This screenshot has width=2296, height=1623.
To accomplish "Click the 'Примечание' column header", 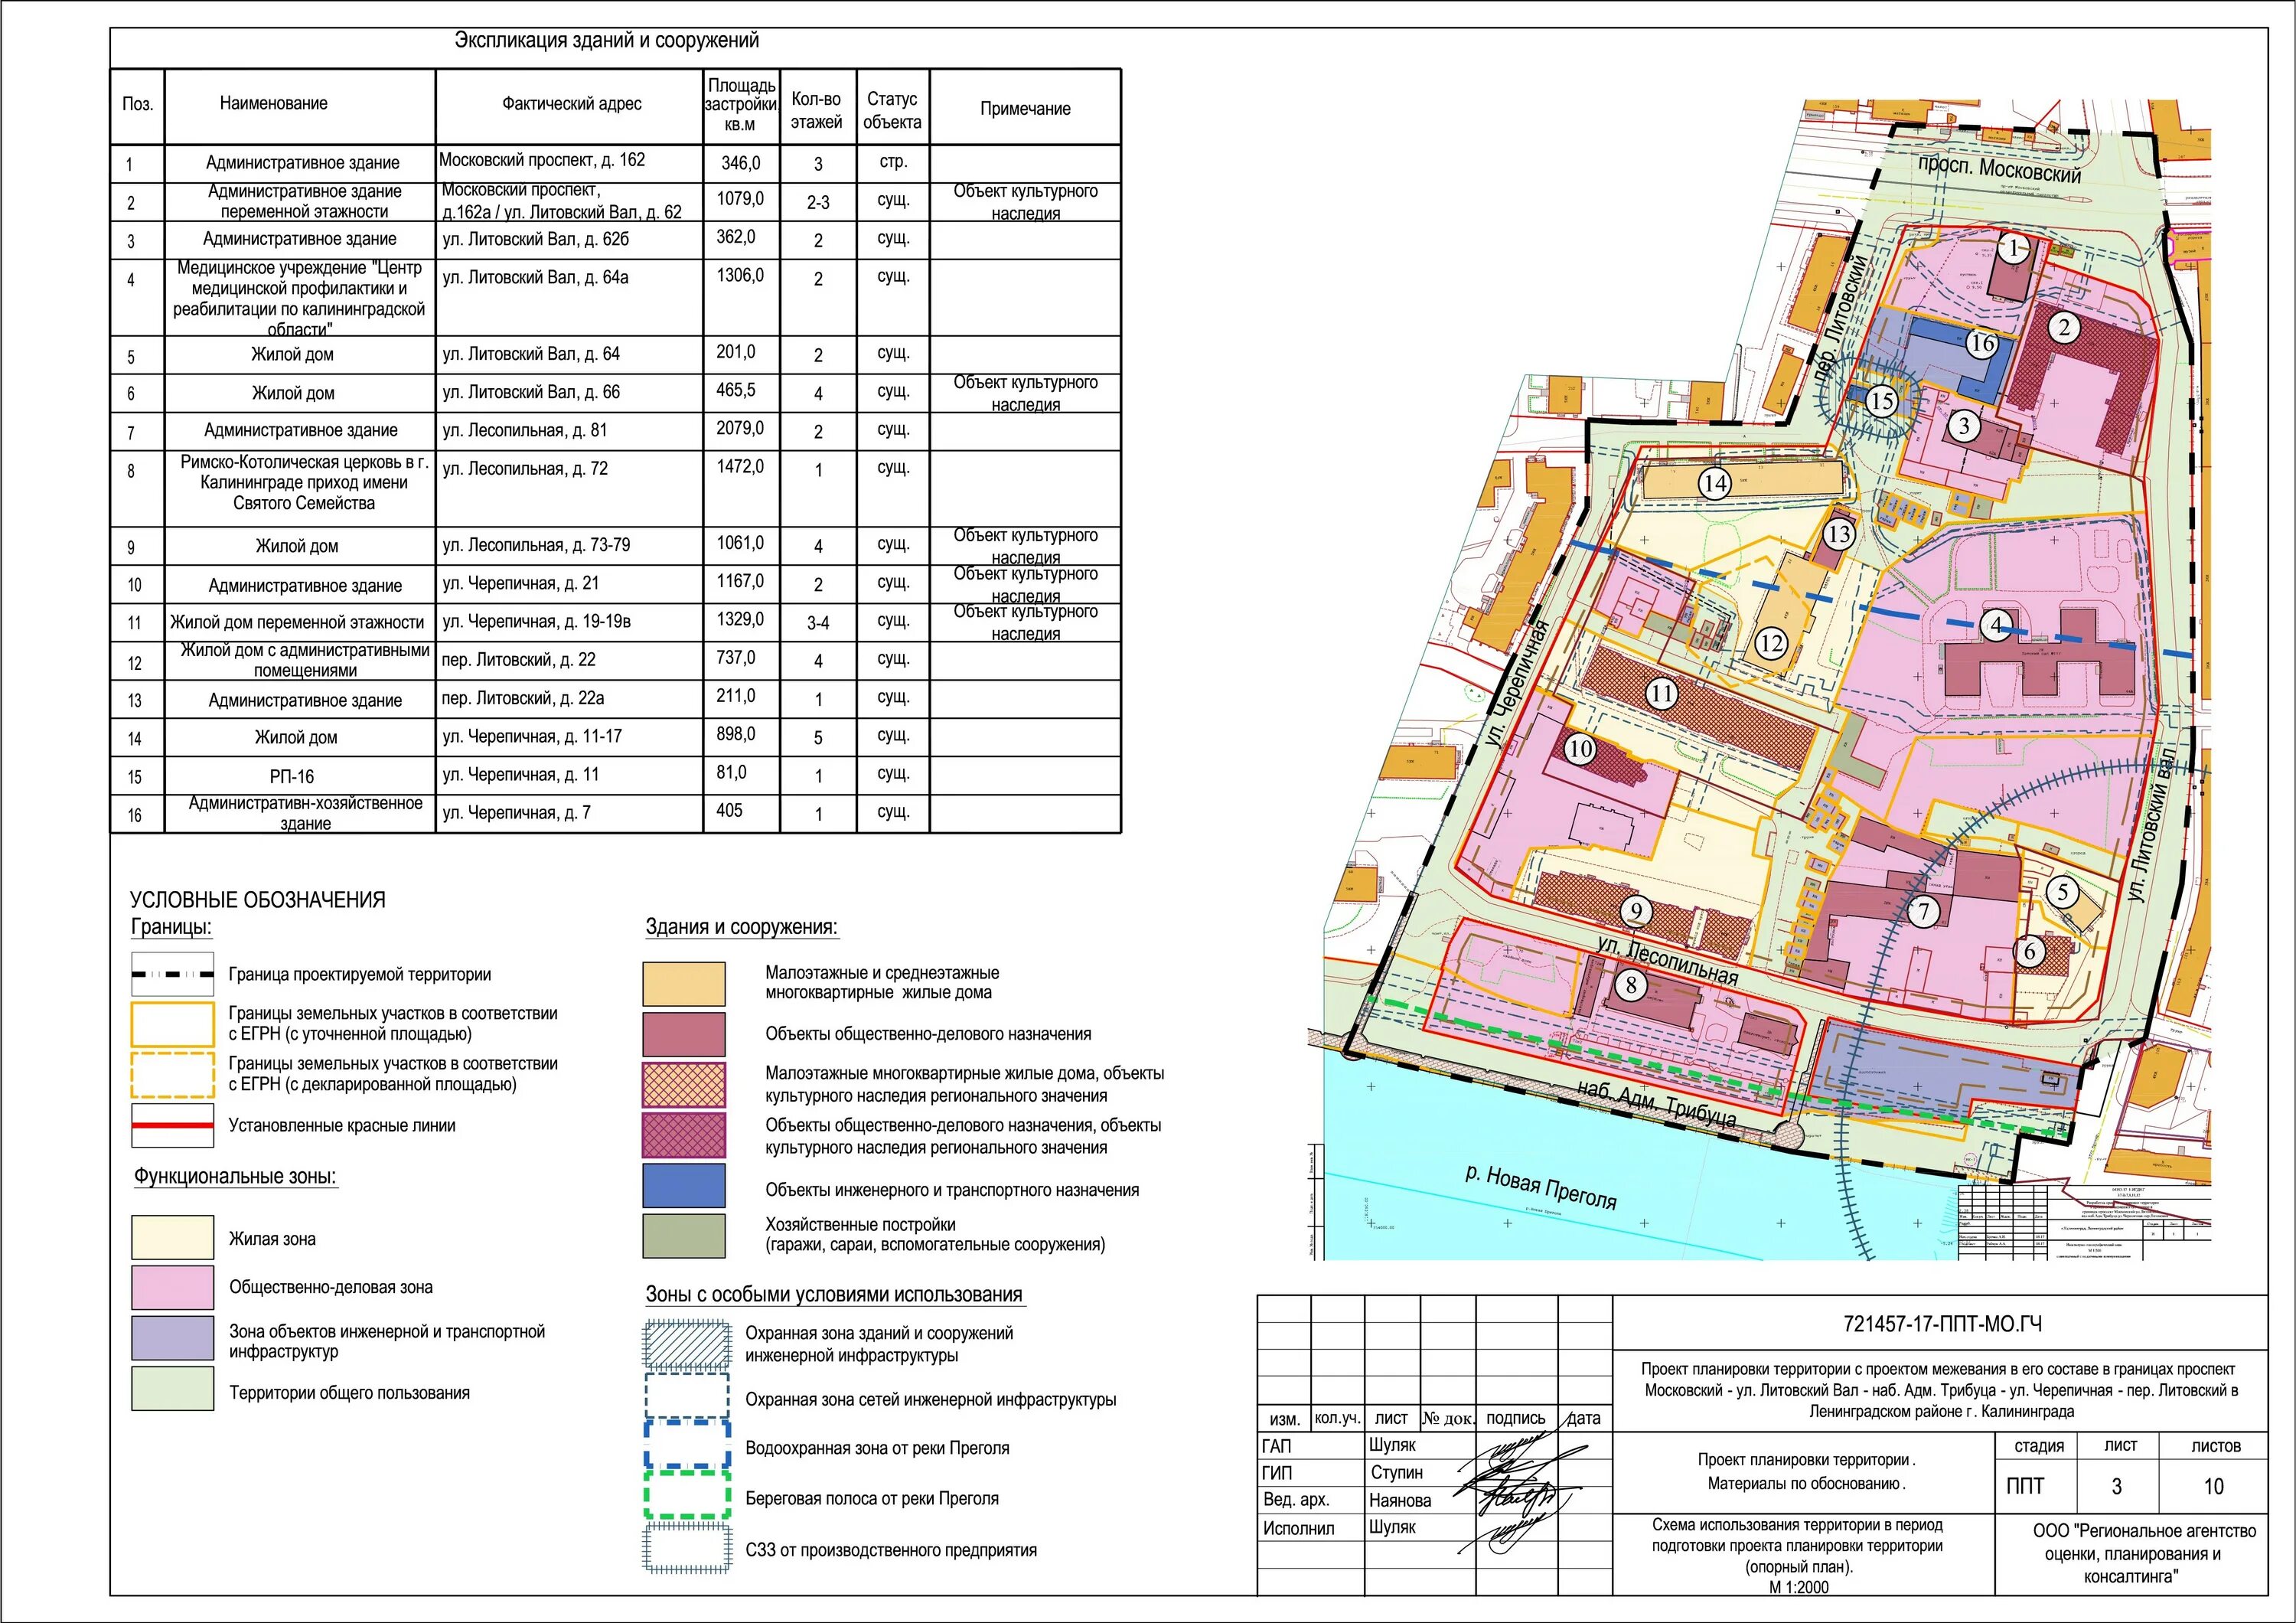I will coord(1025,109).
